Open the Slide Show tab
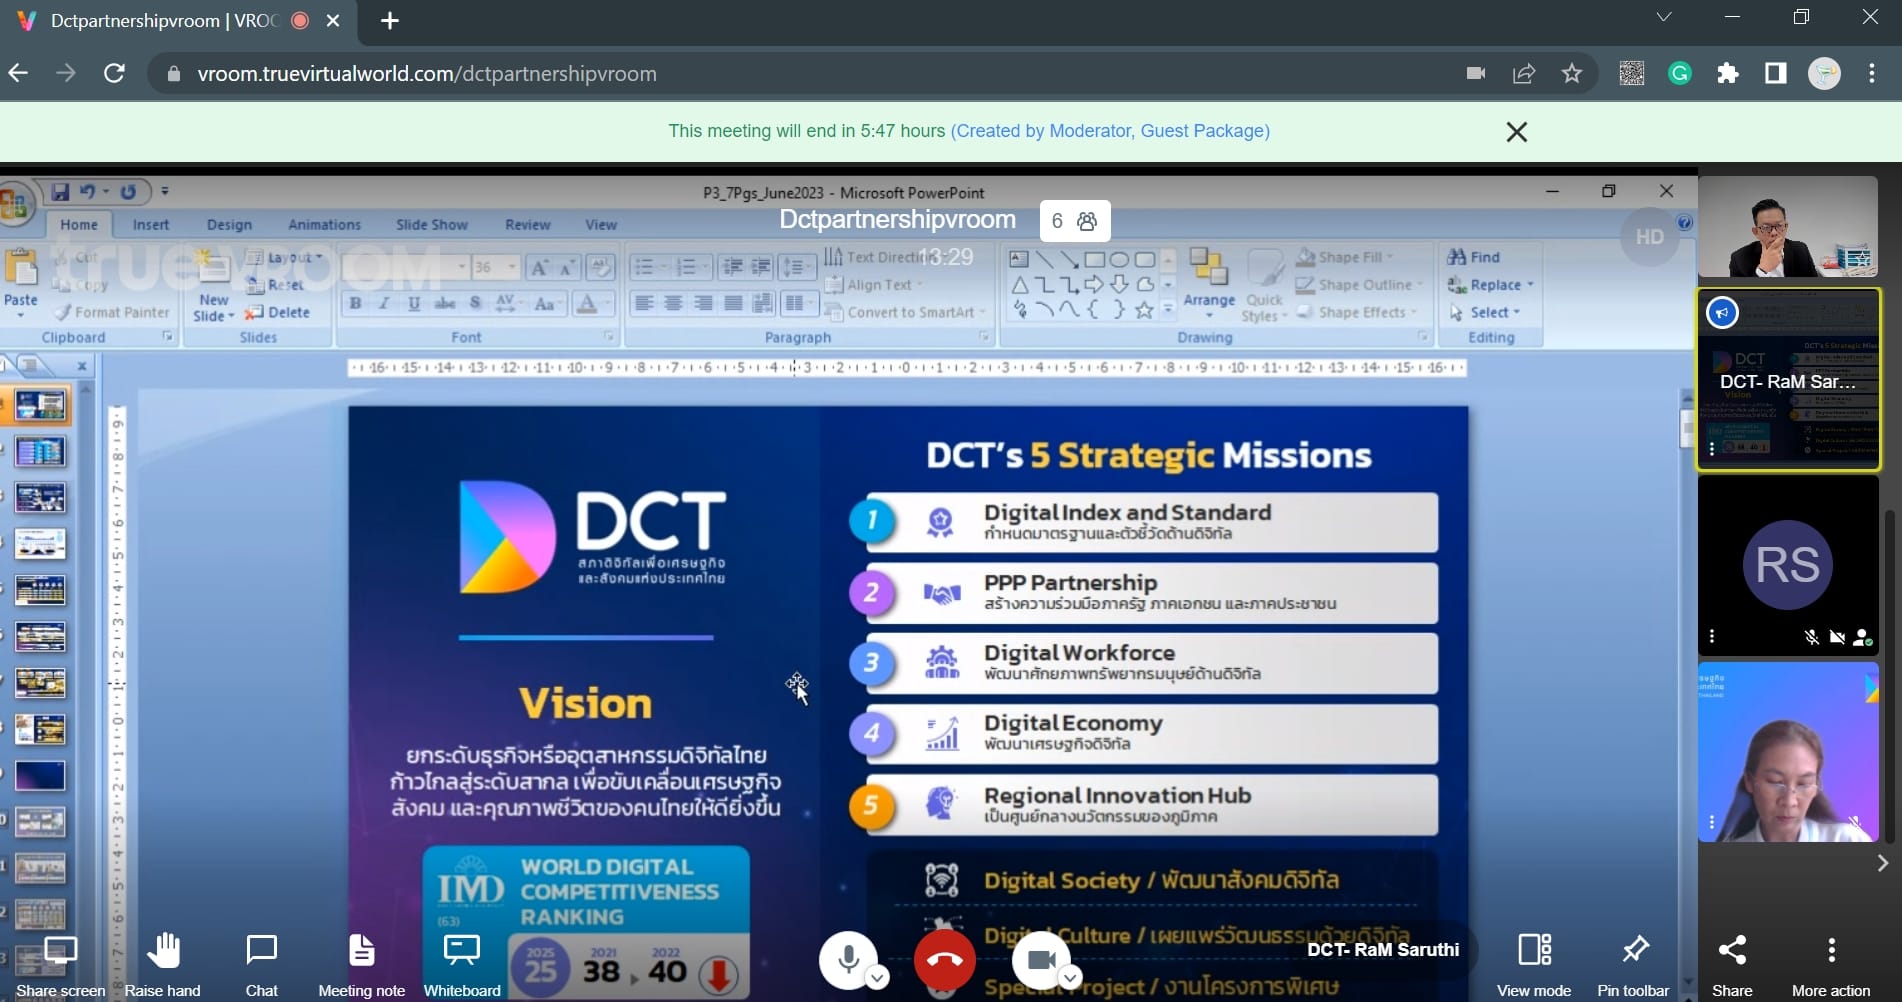1902x1002 pixels. (431, 225)
